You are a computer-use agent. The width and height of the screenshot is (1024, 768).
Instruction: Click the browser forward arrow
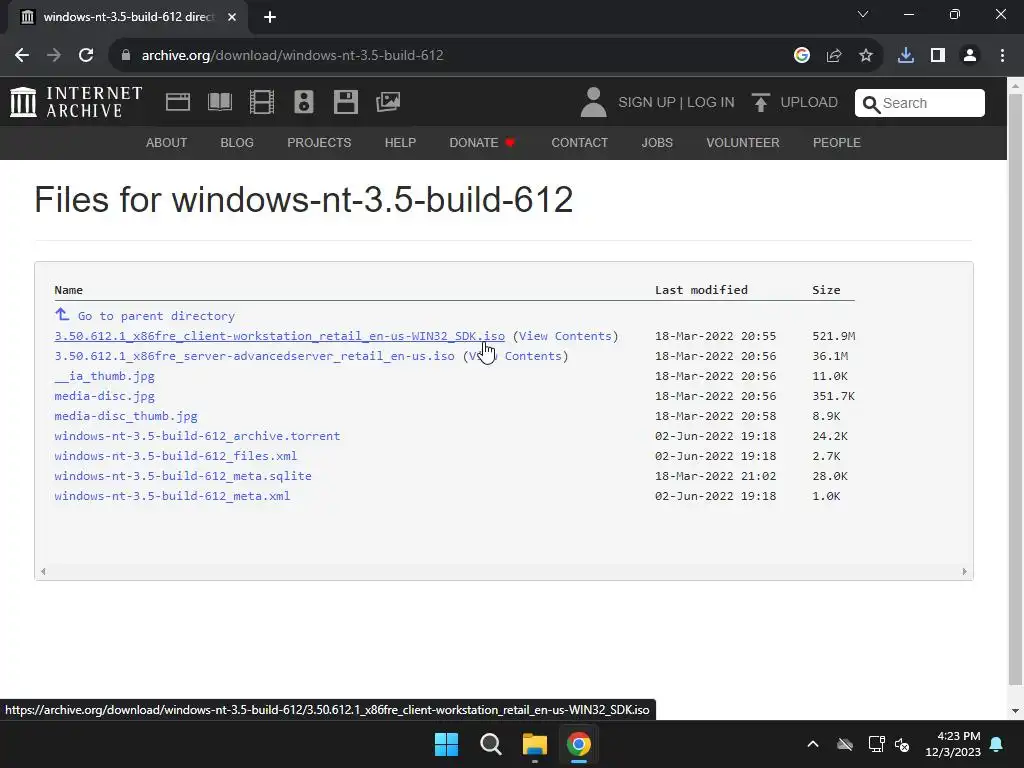click(x=54, y=55)
